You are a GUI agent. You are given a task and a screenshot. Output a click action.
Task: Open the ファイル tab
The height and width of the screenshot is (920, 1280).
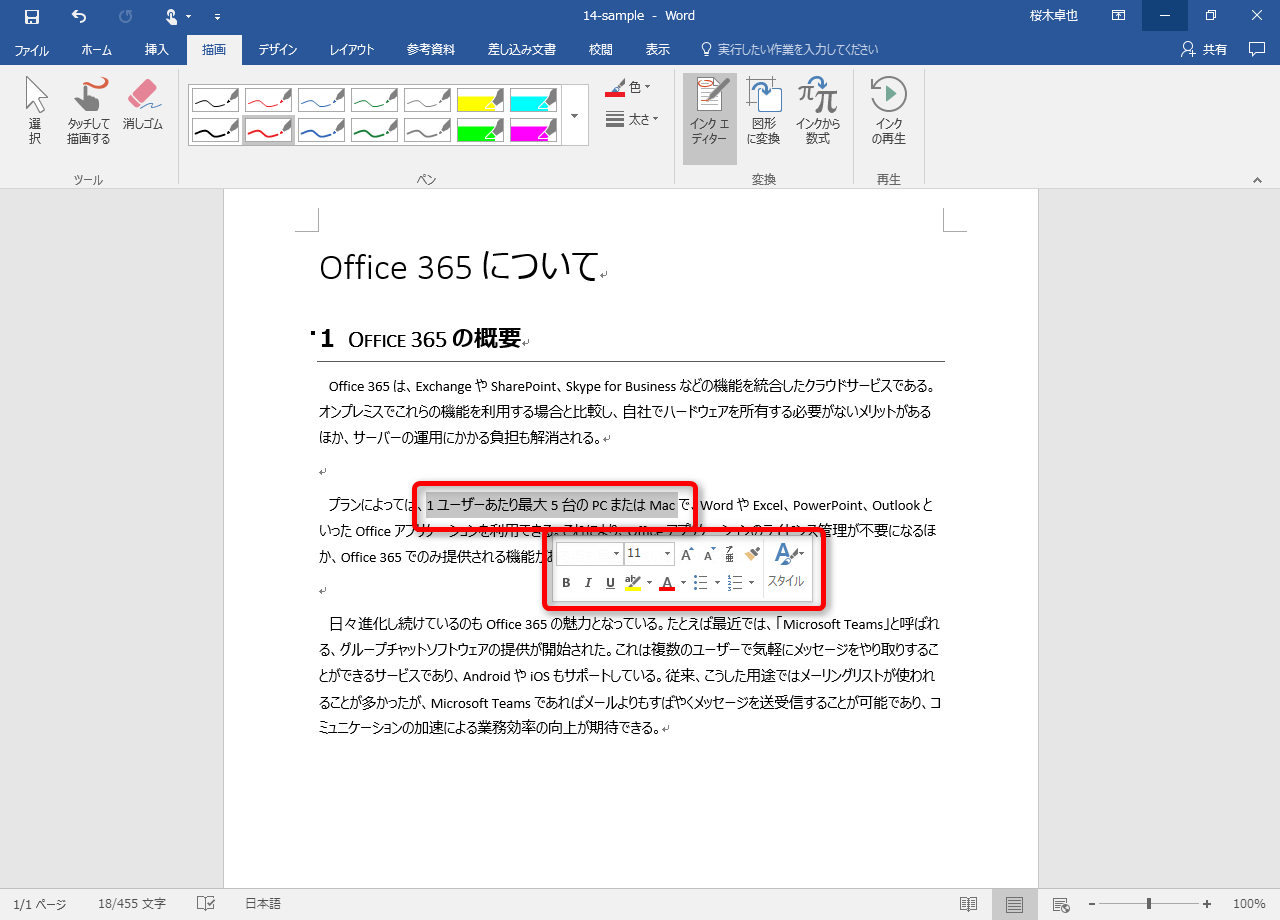tap(32, 49)
